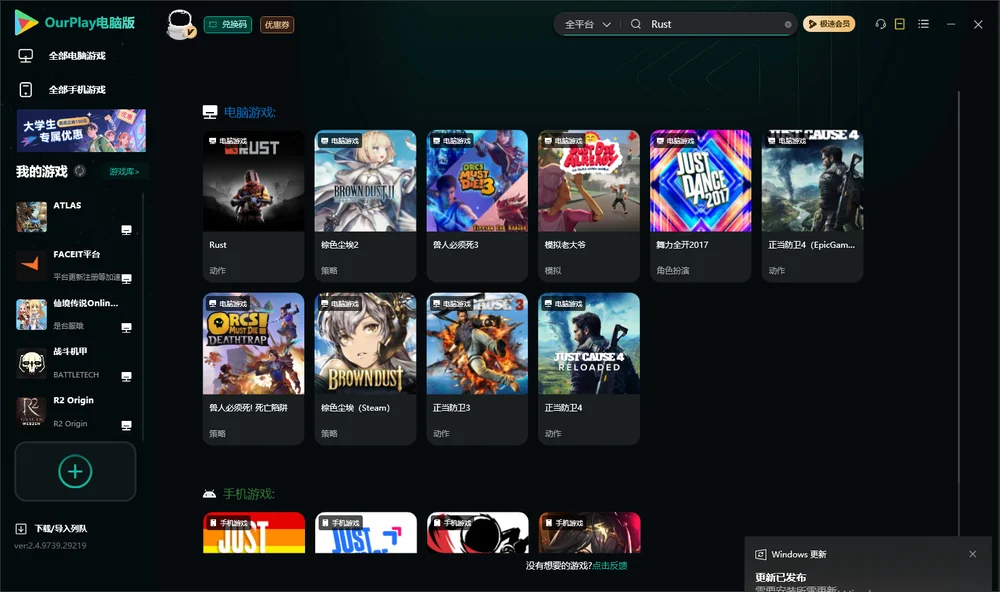
Task: Click the search magnifier icon
Action: 636,24
